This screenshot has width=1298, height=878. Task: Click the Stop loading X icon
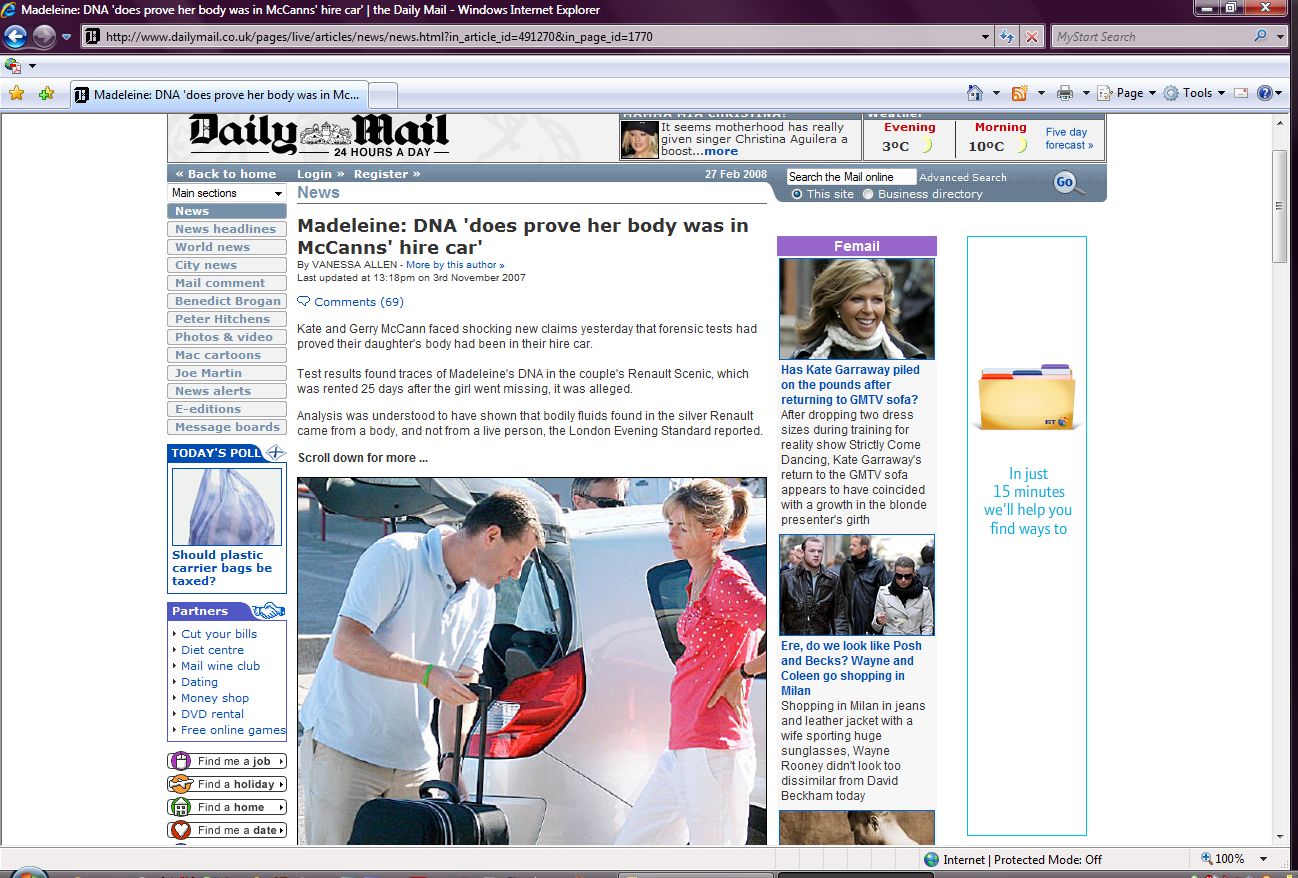pyautogui.click(x=1032, y=37)
